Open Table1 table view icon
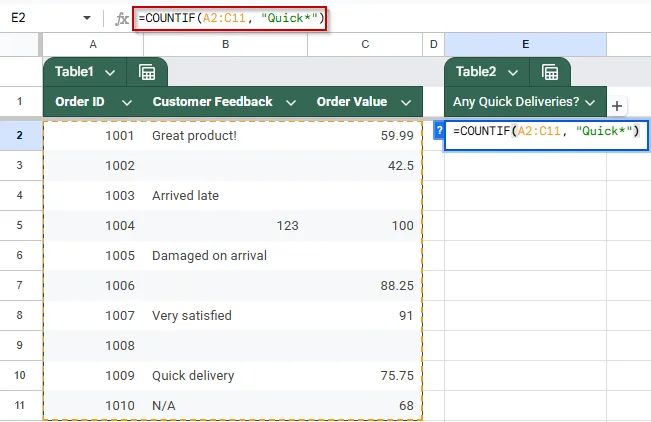Viewport: 651px width, 422px height. click(147, 72)
